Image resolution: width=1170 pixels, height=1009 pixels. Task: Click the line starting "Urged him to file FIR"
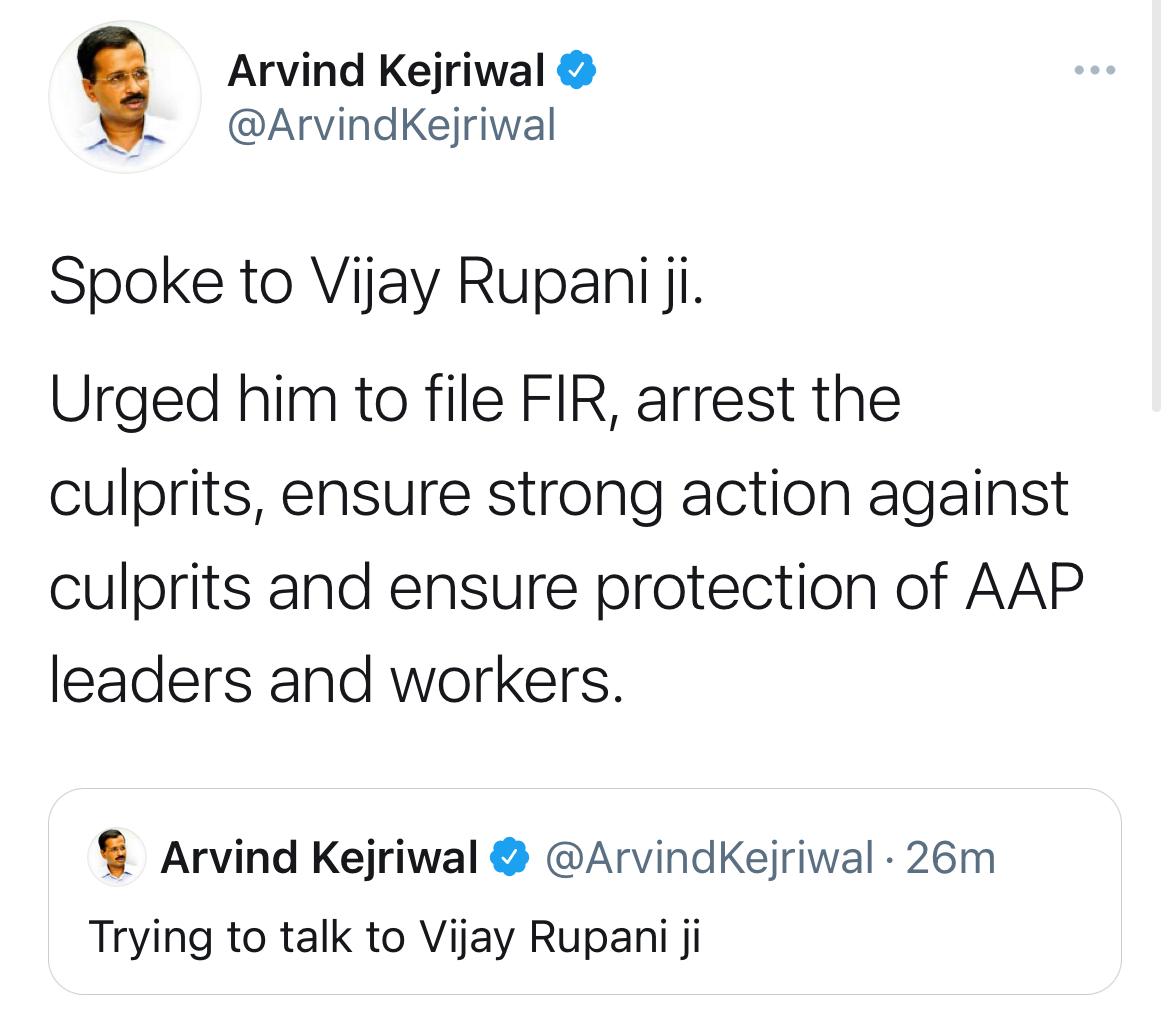pos(475,400)
